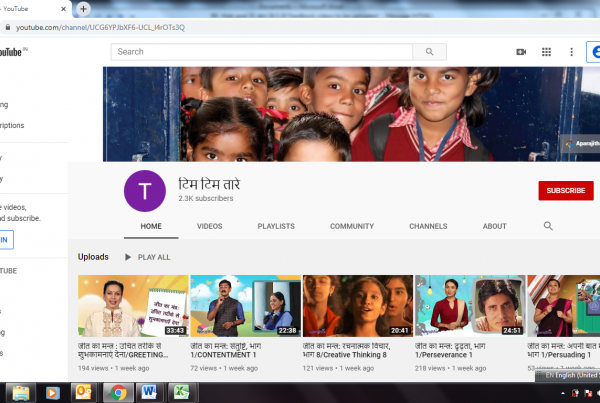600x403 pixels.
Task: Close the YouTube browser tab
Action: coord(64,9)
